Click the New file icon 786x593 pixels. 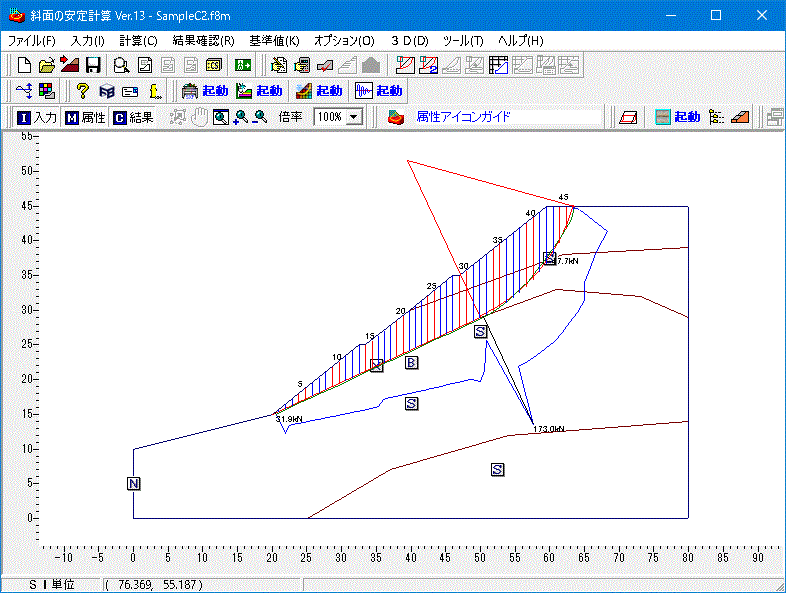[x=25, y=66]
